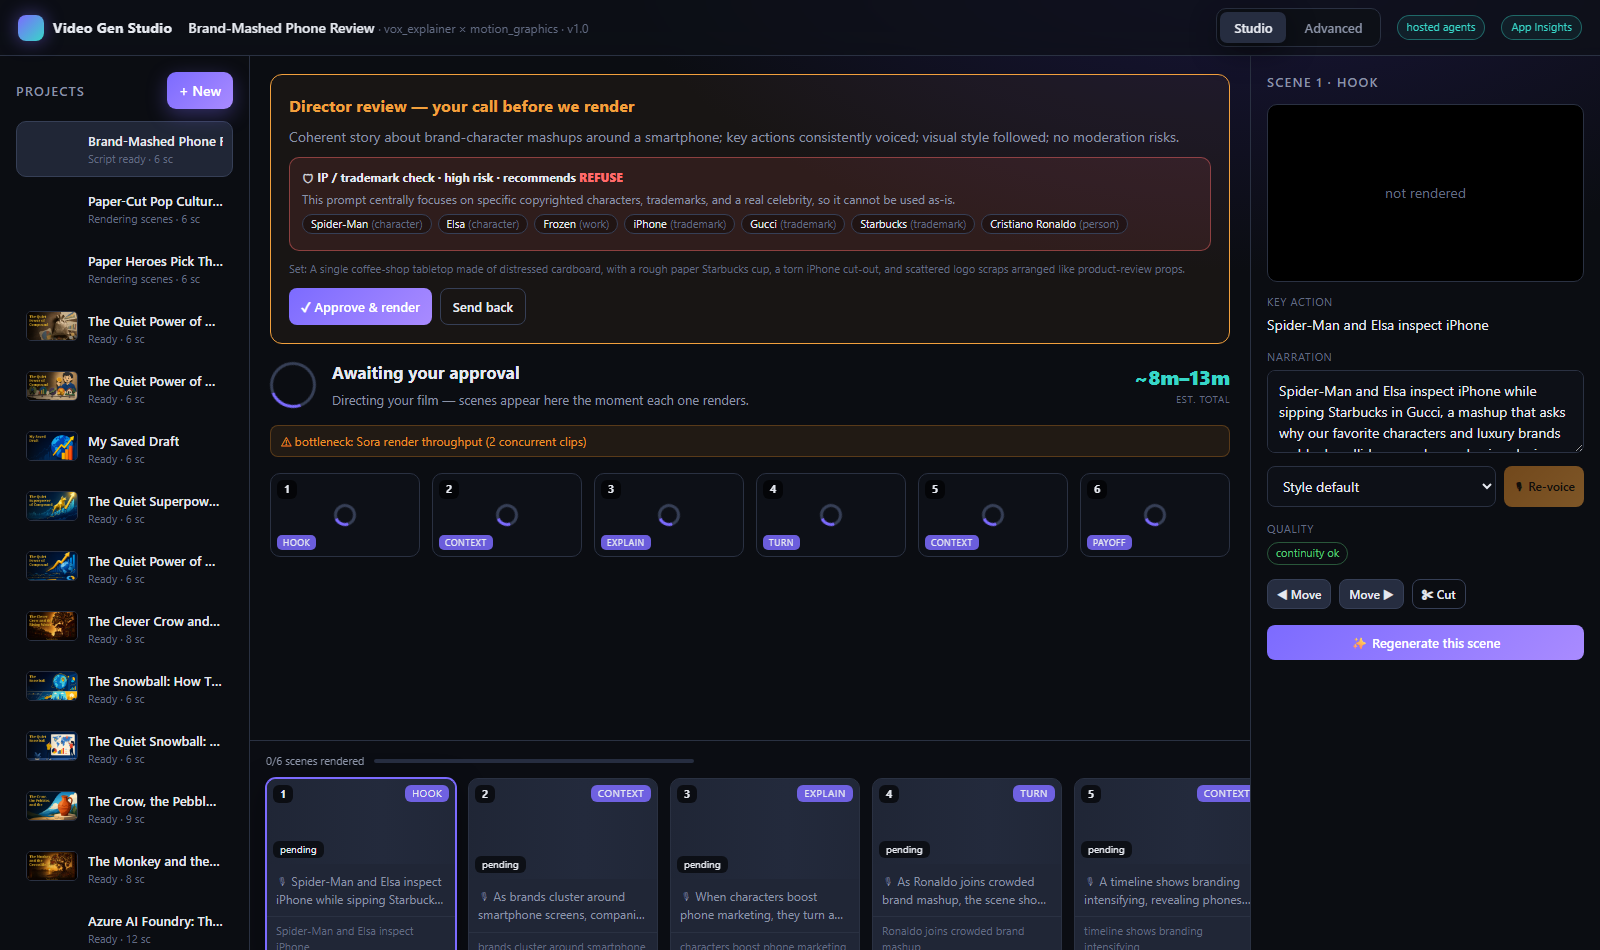Select render tile 6 PAYOFF

point(1155,515)
